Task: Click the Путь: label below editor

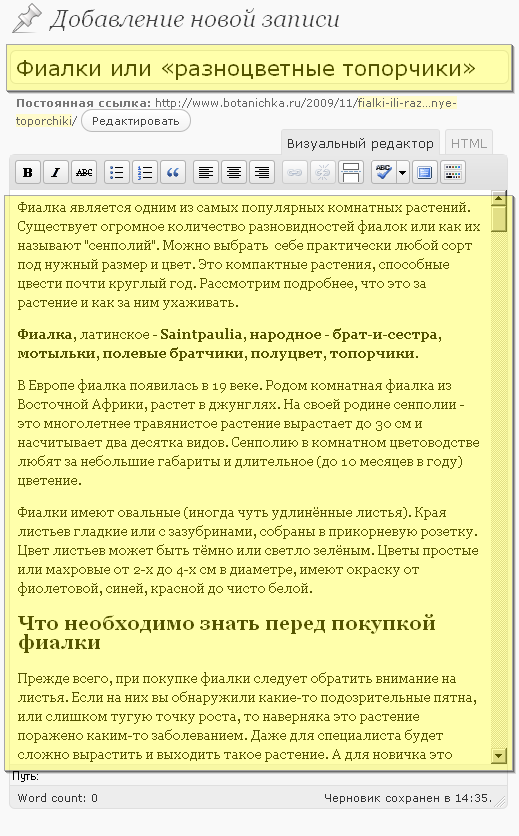Action: pos(25,776)
